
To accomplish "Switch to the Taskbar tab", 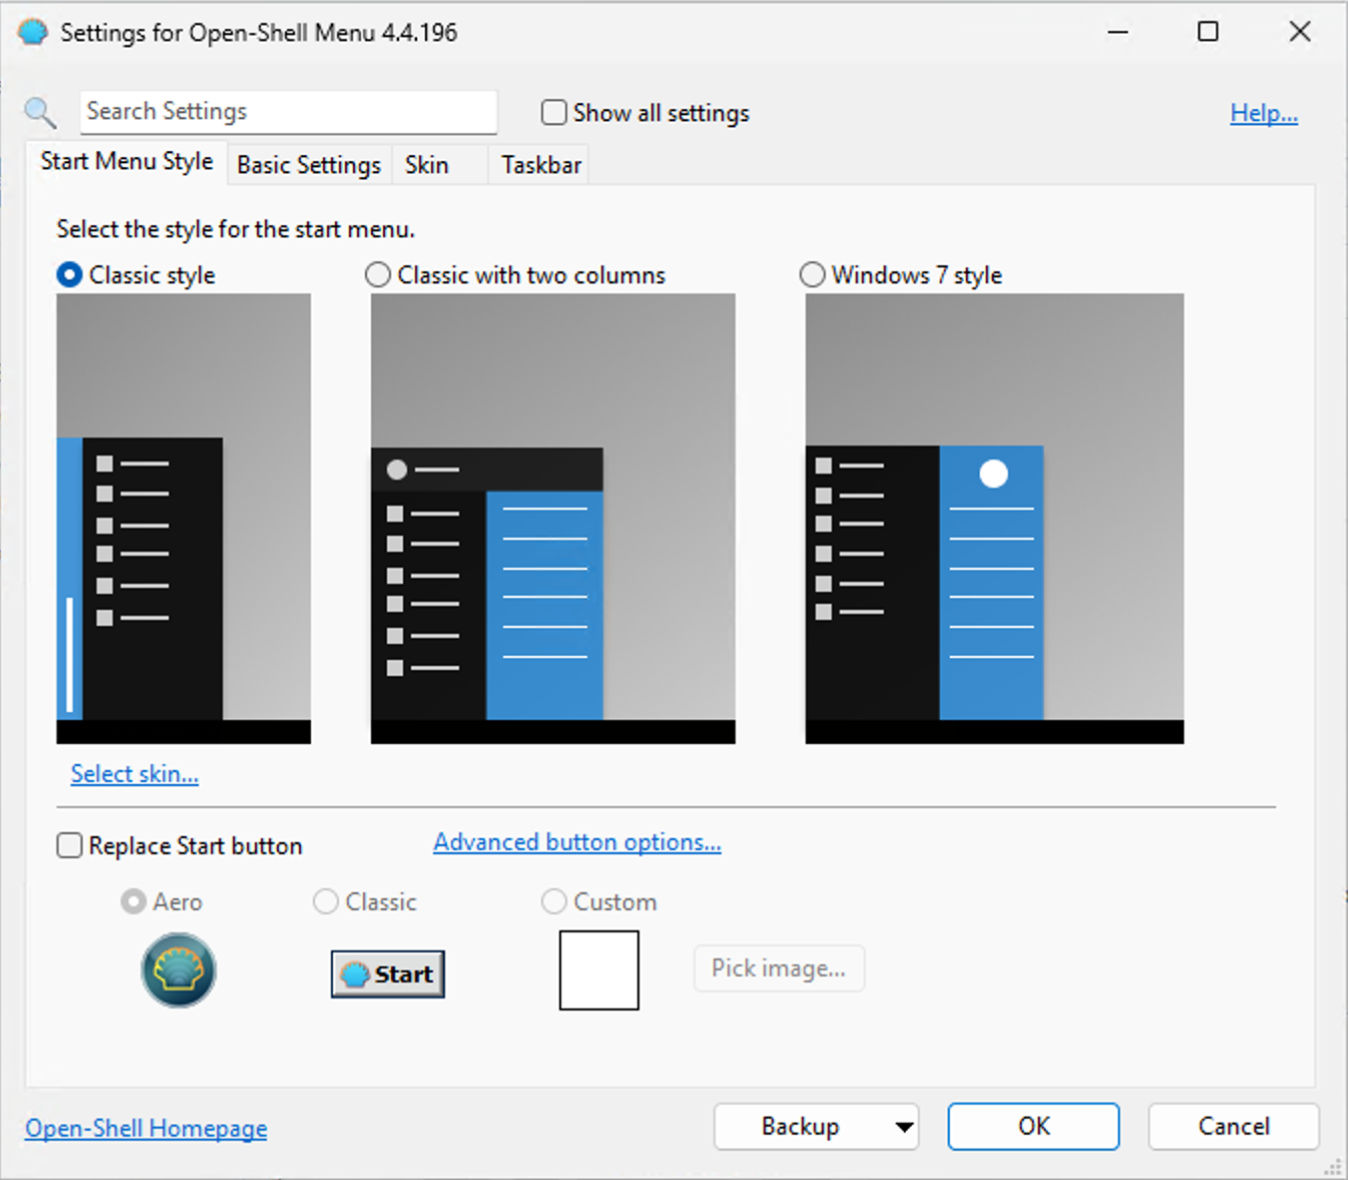I will tap(541, 165).
